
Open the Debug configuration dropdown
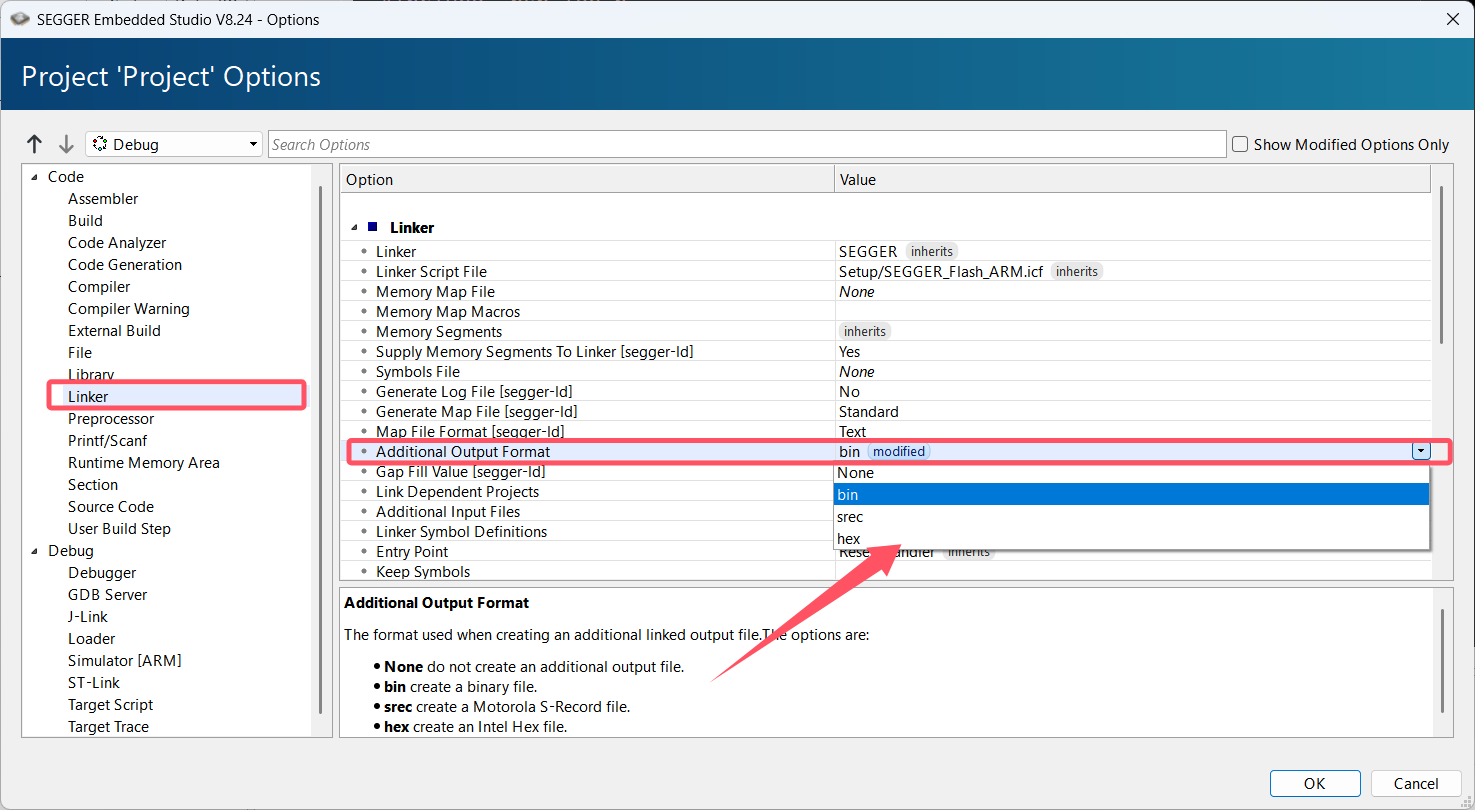point(174,144)
